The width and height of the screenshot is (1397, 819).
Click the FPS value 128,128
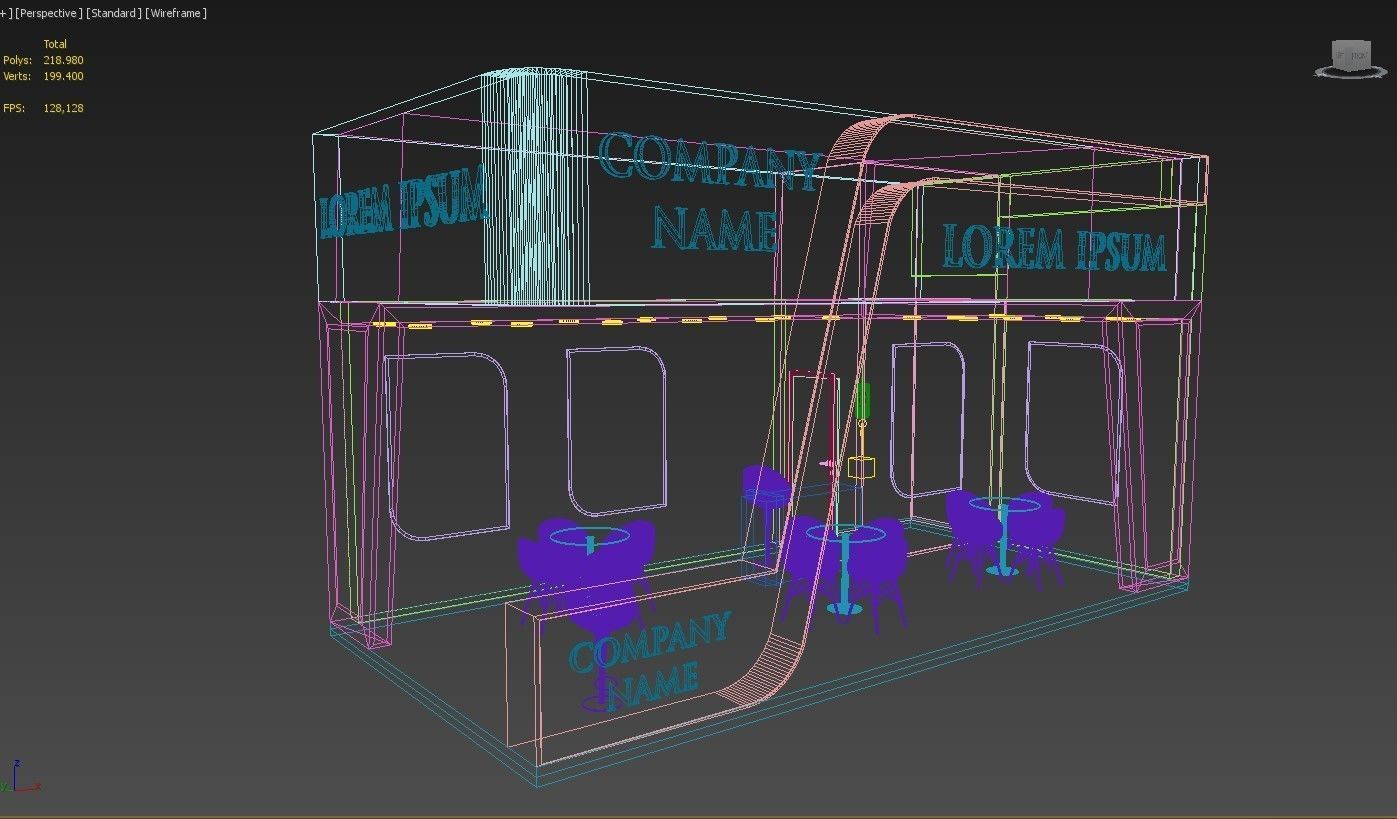tap(63, 108)
